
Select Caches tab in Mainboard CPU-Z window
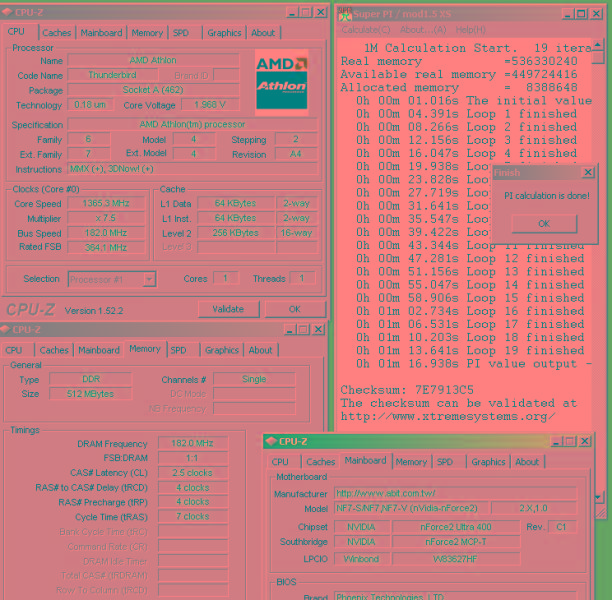click(x=320, y=462)
